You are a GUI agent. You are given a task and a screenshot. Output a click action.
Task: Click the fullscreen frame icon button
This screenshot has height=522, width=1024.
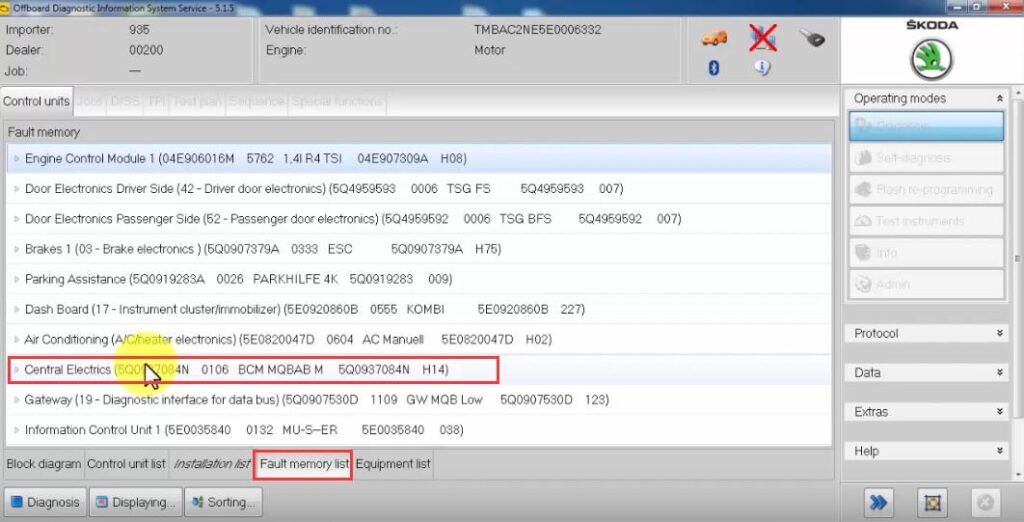tap(931, 502)
